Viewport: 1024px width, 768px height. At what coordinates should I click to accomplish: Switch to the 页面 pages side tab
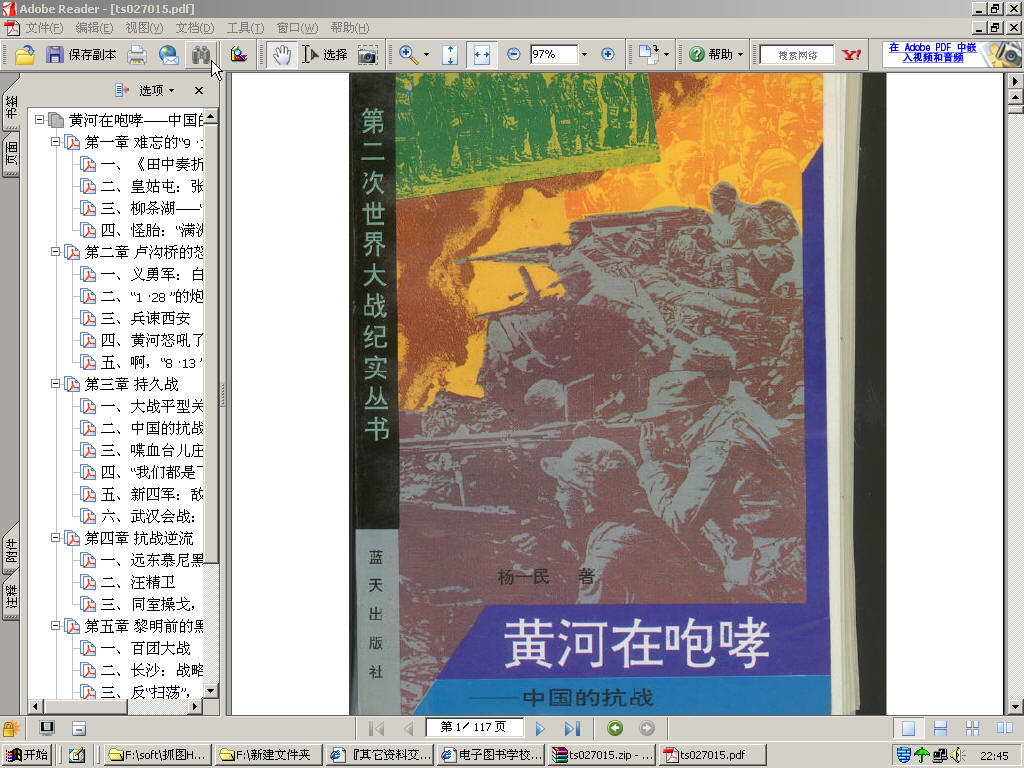coord(12,154)
